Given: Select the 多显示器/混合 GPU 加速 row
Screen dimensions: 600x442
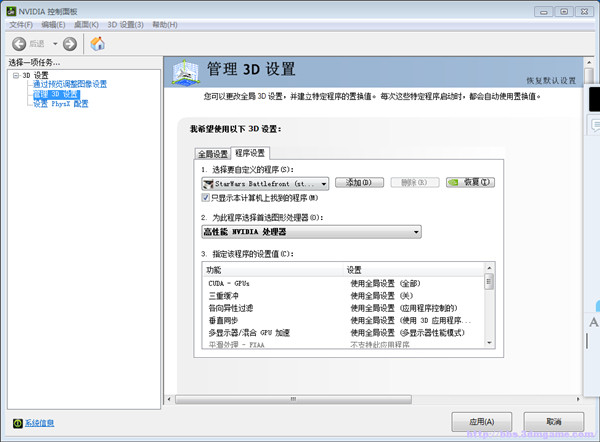Looking at the screenshot, I should pyautogui.click(x=343, y=333).
